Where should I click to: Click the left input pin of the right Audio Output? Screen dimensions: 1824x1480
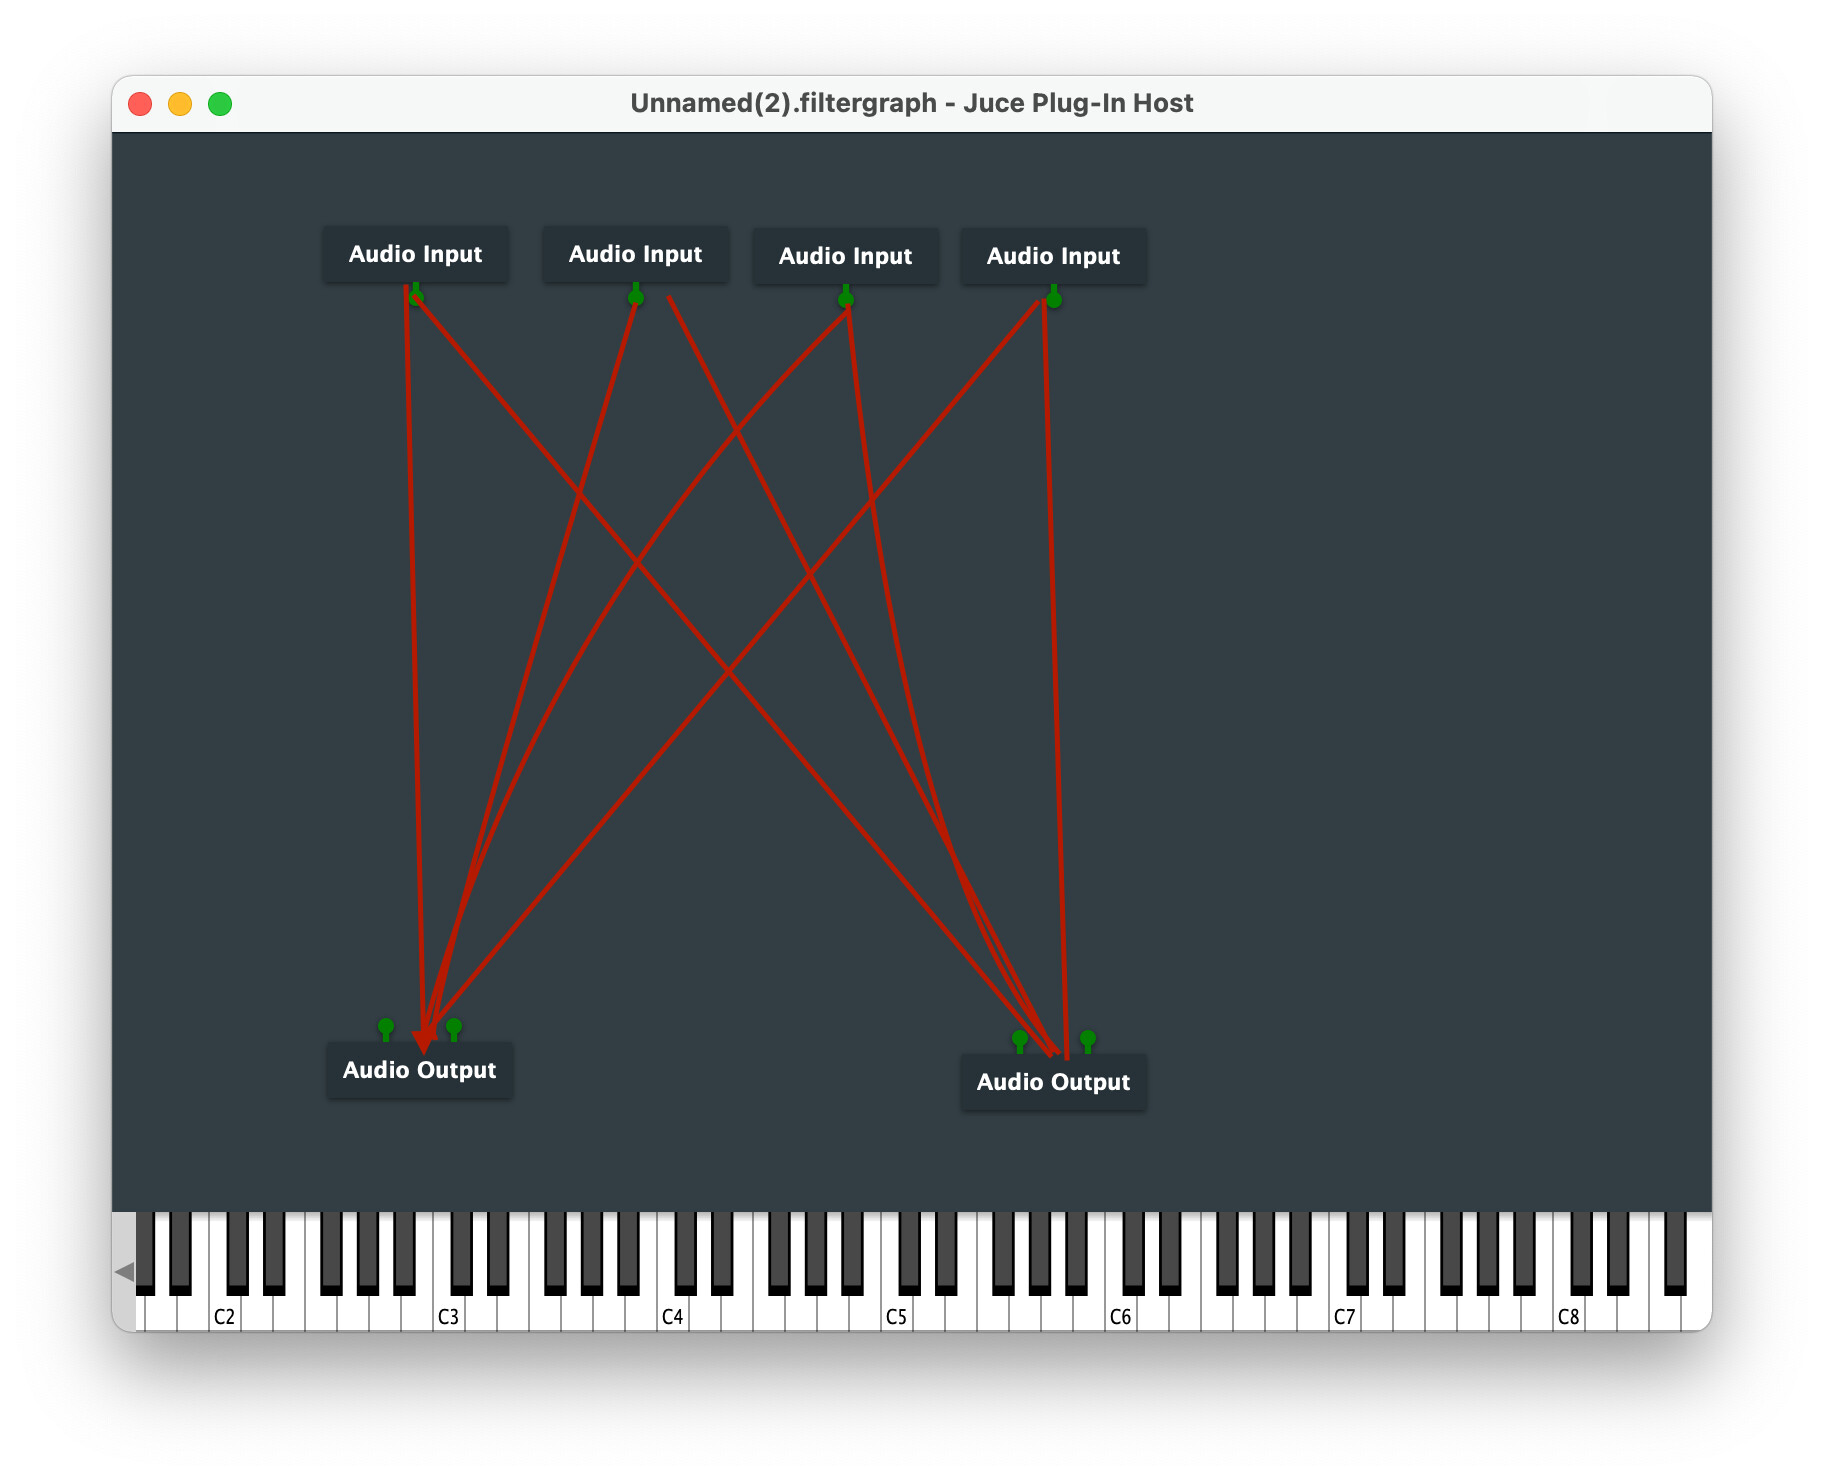point(1020,1041)
